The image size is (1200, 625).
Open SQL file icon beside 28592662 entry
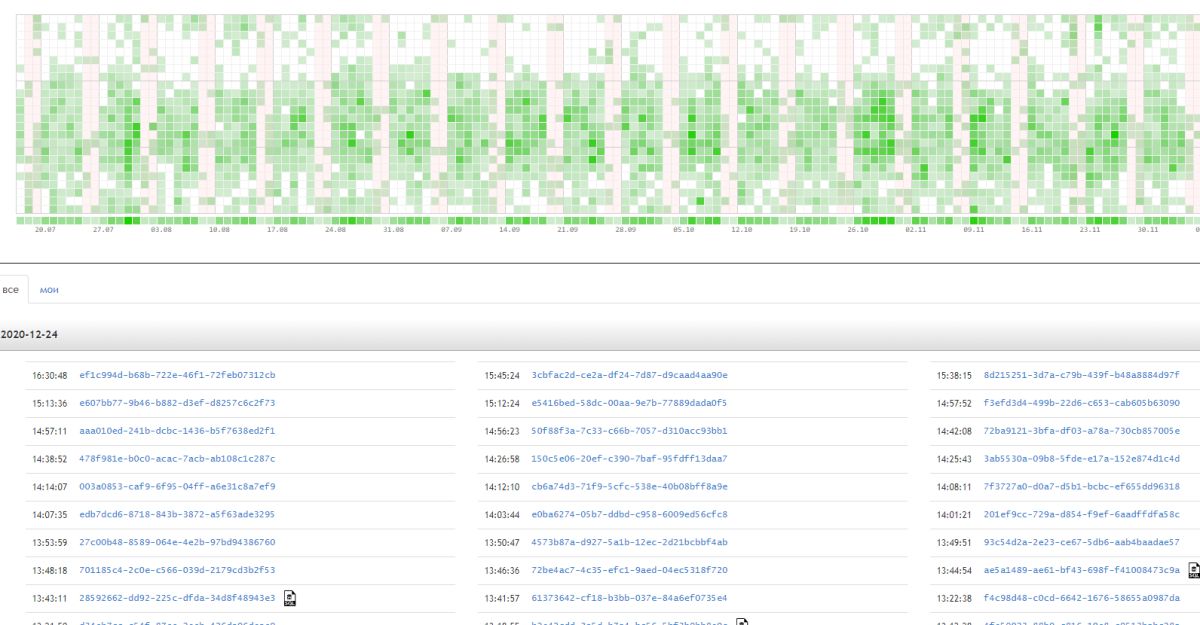[x=290, y=598]
